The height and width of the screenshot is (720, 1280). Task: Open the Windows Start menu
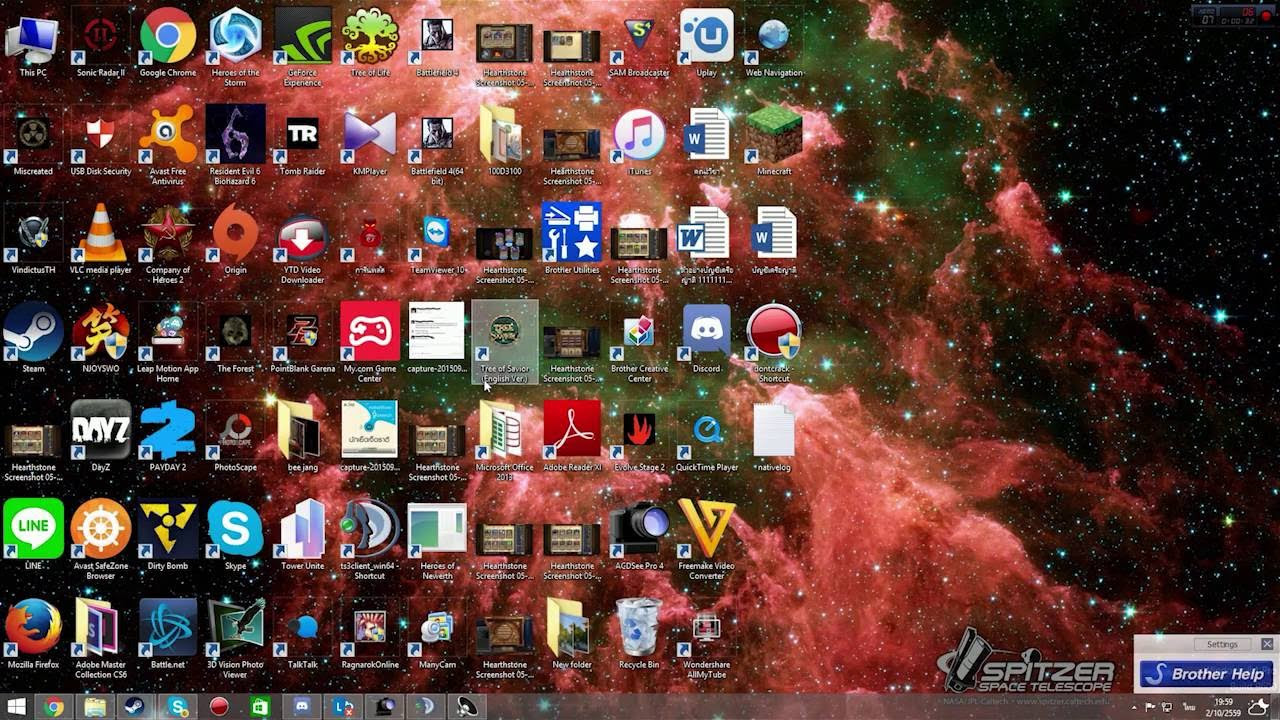[x=15, y=707]
